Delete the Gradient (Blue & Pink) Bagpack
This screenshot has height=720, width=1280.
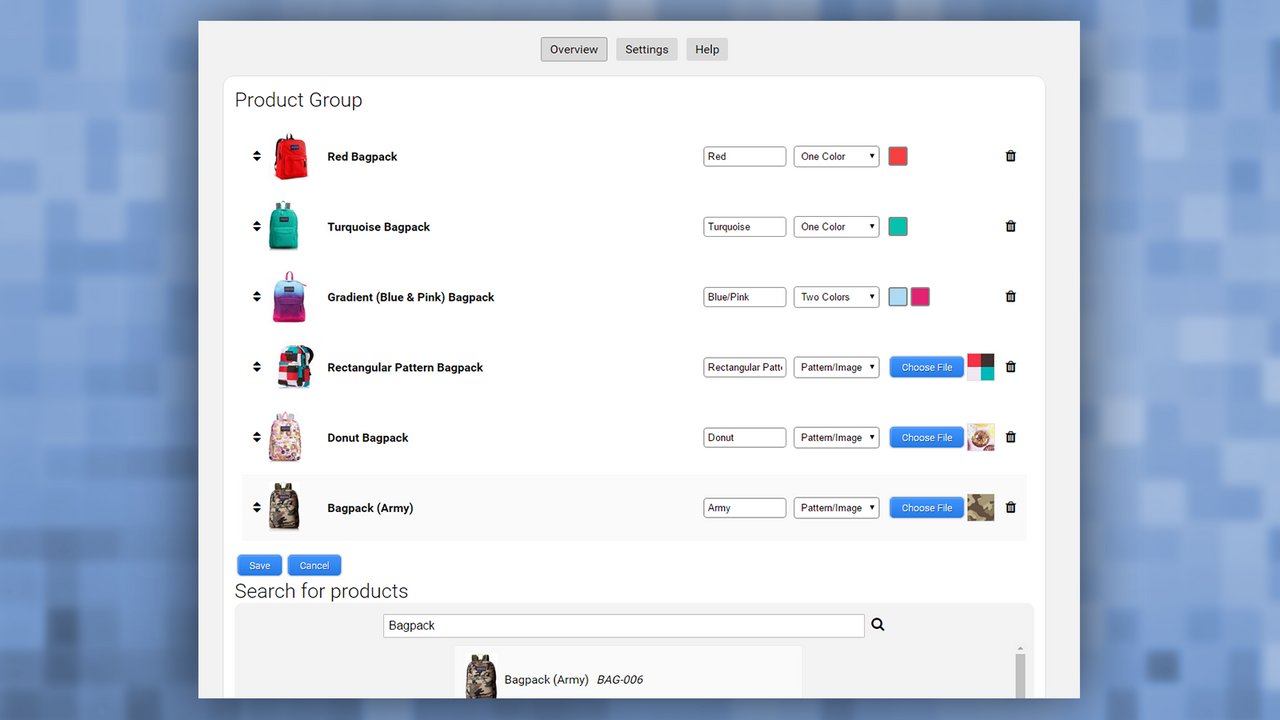tap(1010, 296)
